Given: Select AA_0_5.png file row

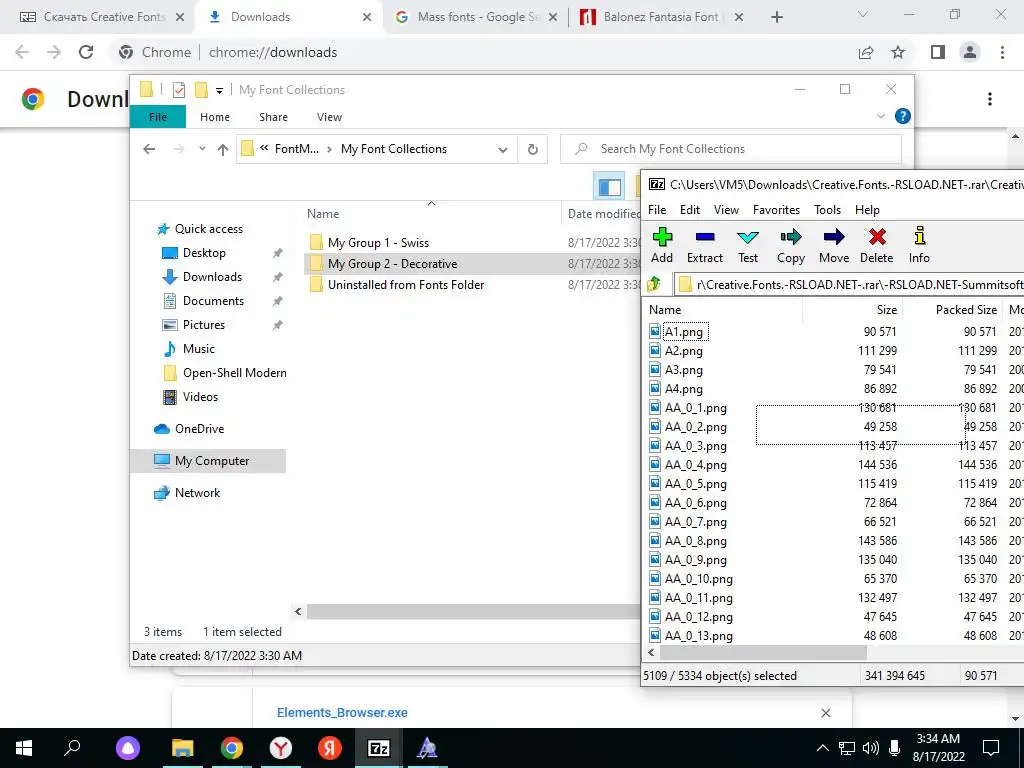Looking at the screenshot, I should click(696, 484).
